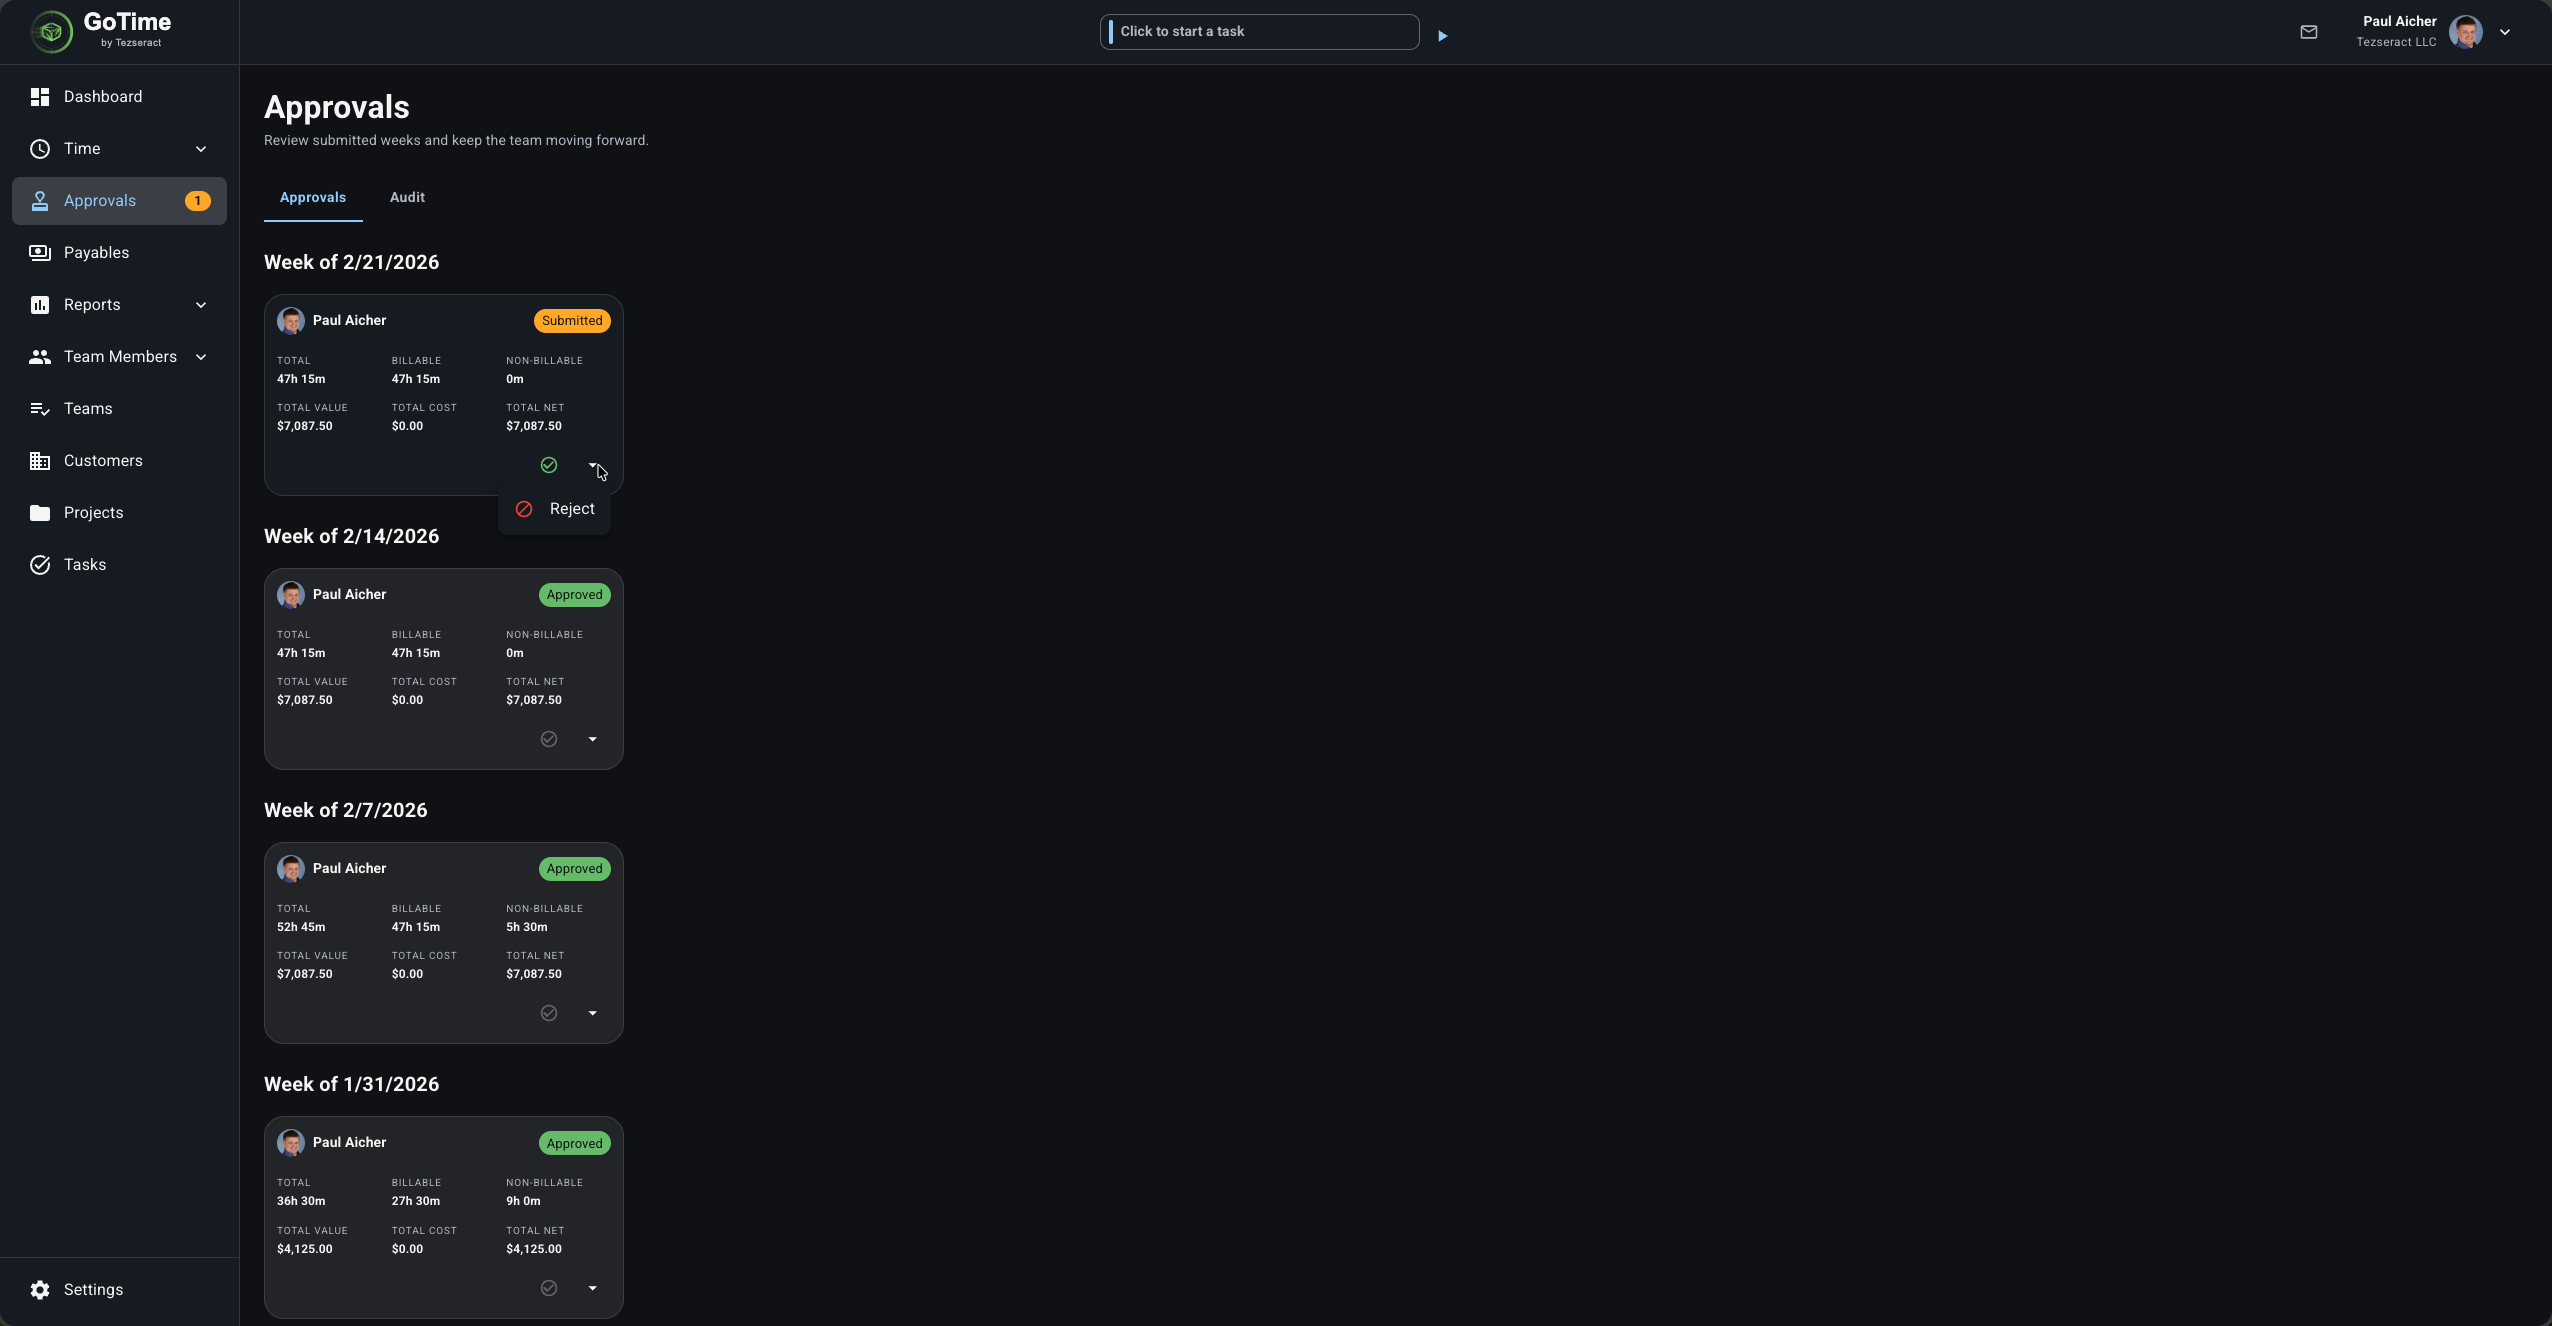Click the 'Tezseract LLC' company name
2552x1326 pixels.
point(2396,42)
